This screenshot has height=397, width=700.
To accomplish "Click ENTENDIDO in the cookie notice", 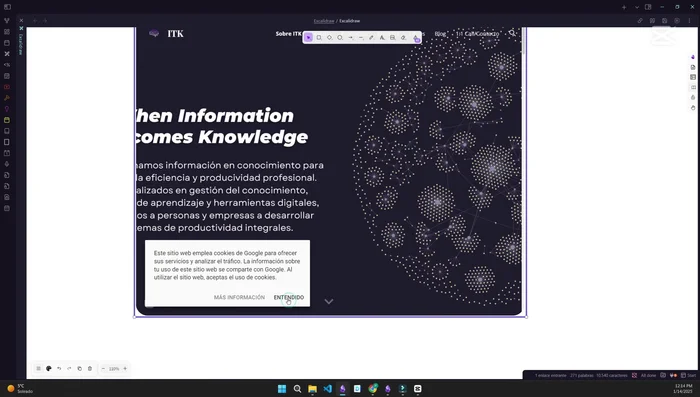I will tap(288, 297).
